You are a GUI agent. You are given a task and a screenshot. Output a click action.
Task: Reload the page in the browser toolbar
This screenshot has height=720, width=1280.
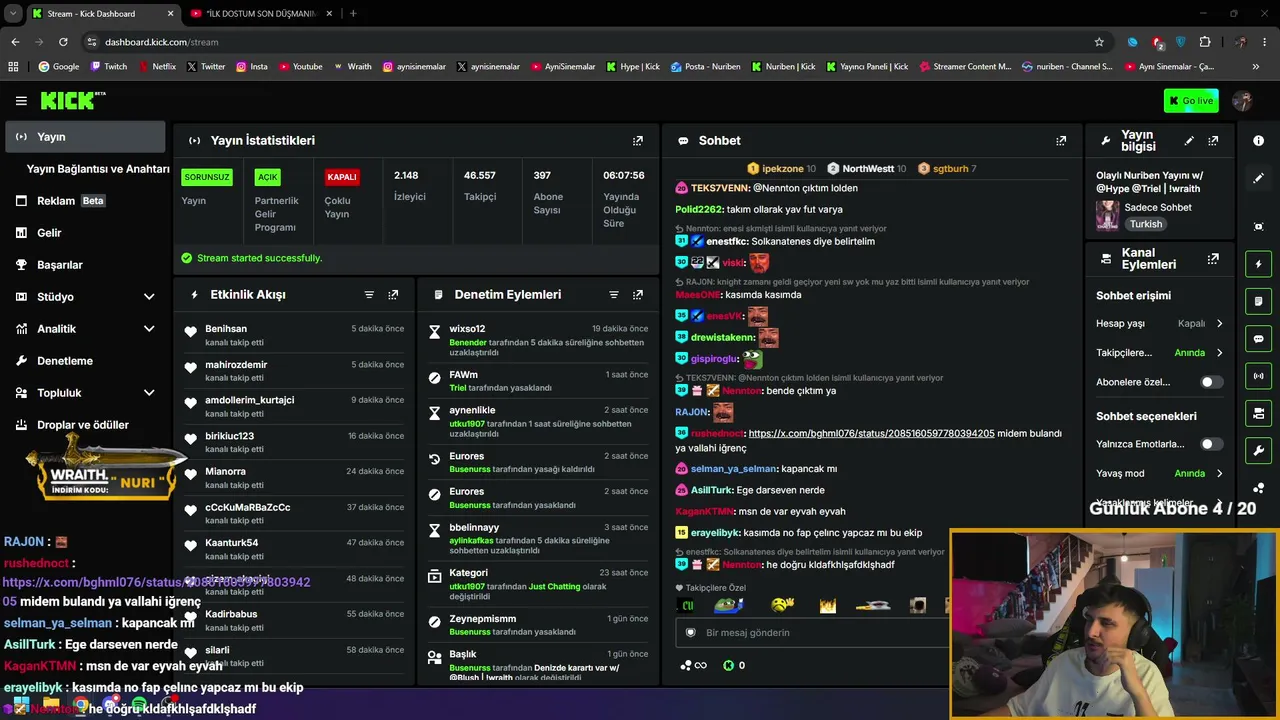pyautogui.click(x=63, y=42)
